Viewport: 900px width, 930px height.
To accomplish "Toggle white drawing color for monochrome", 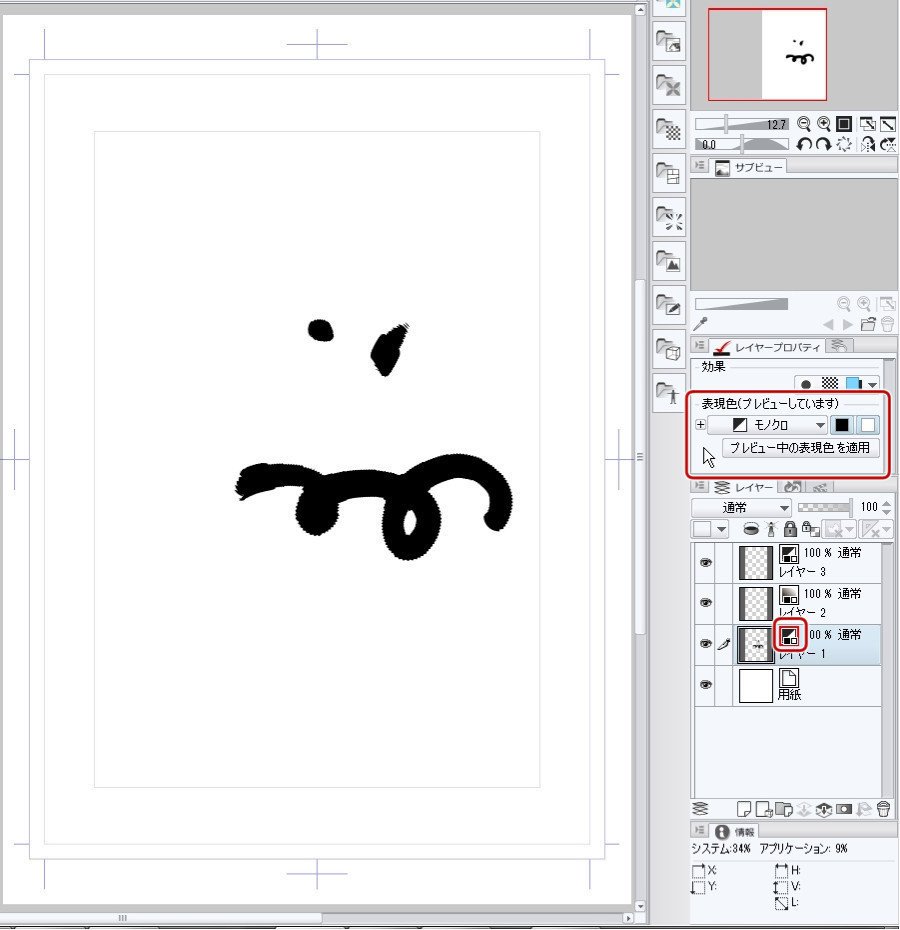I will [x=867, y=425].
